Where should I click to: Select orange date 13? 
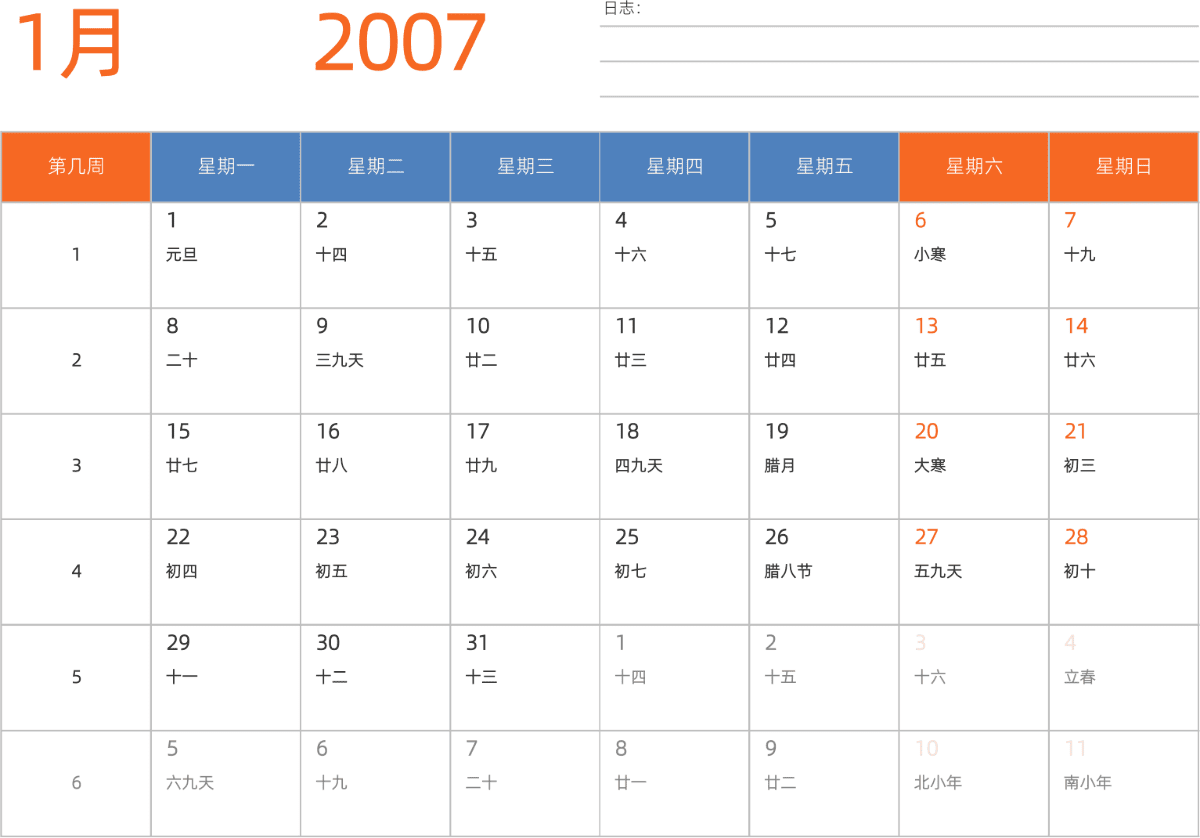click(x=927, y=326)
